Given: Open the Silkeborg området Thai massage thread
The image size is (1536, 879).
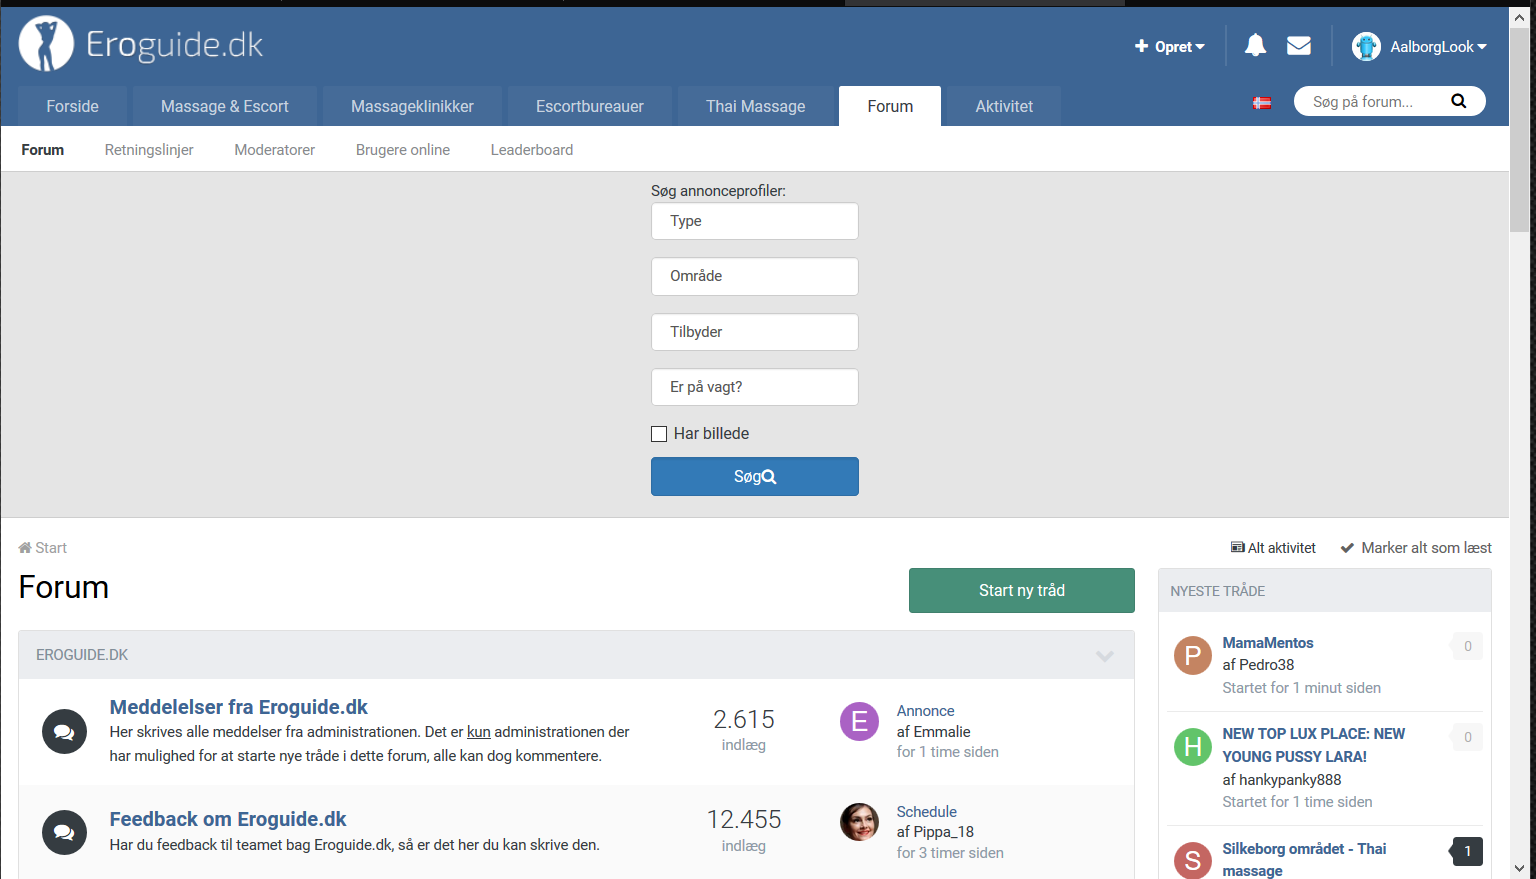Looking at the screenshot, I should 1304,860.
